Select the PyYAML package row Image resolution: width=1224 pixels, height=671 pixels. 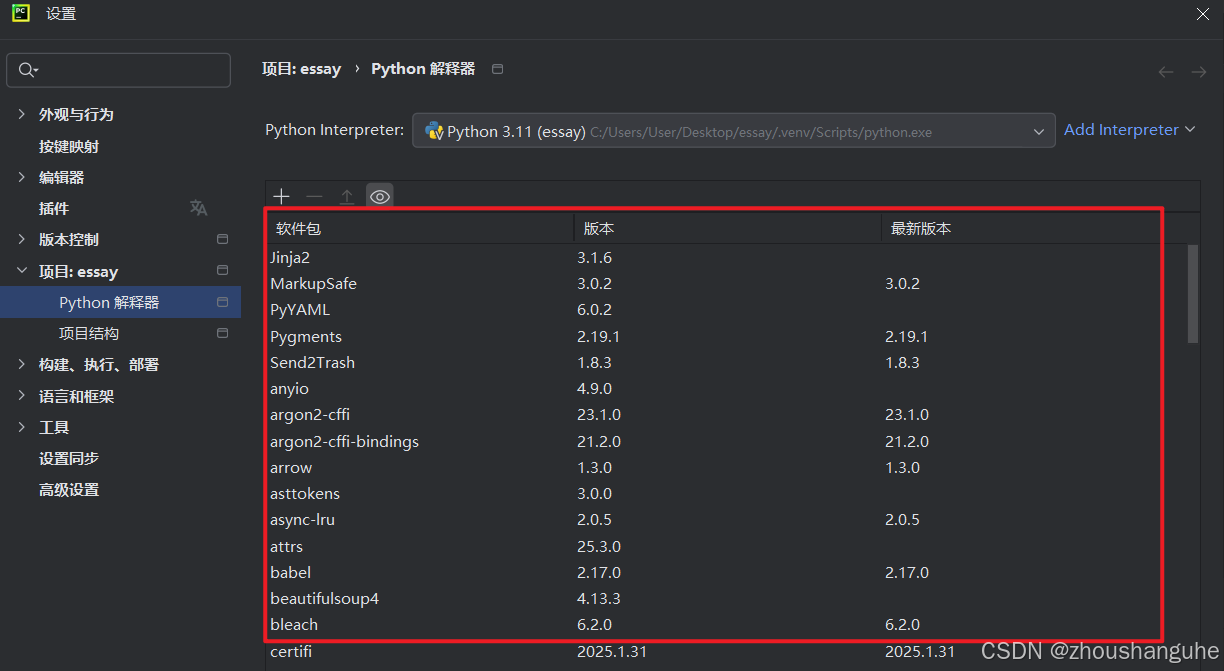725,310
